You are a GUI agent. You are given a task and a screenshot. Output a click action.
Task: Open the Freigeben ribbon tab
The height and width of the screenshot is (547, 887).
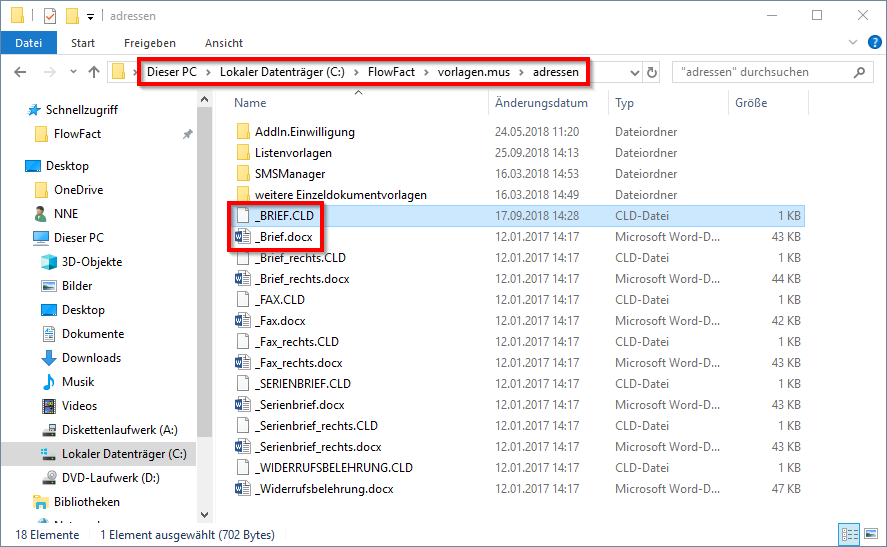(x=150, y=43)
